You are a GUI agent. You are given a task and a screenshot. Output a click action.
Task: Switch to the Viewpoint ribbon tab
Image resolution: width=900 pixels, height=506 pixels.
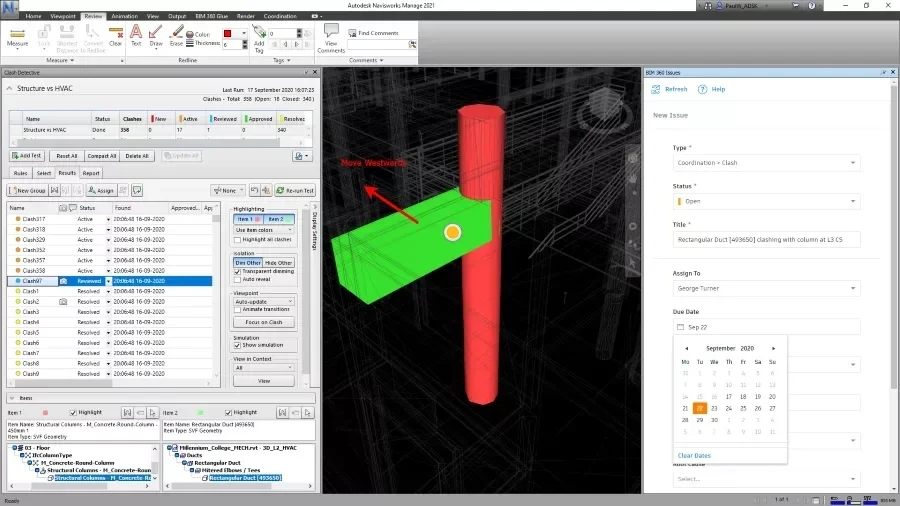(x=62, y=17)
